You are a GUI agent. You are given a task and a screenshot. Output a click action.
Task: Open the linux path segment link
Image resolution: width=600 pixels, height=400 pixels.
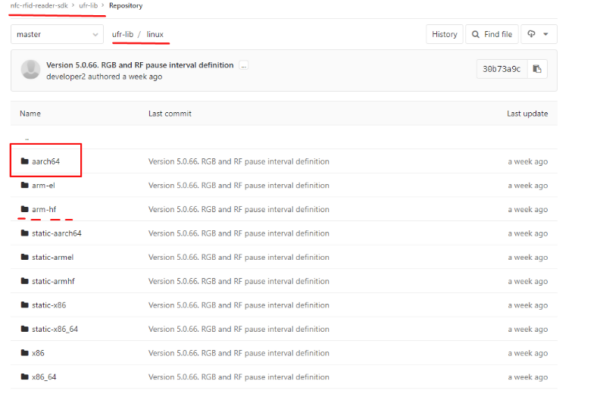155,34
